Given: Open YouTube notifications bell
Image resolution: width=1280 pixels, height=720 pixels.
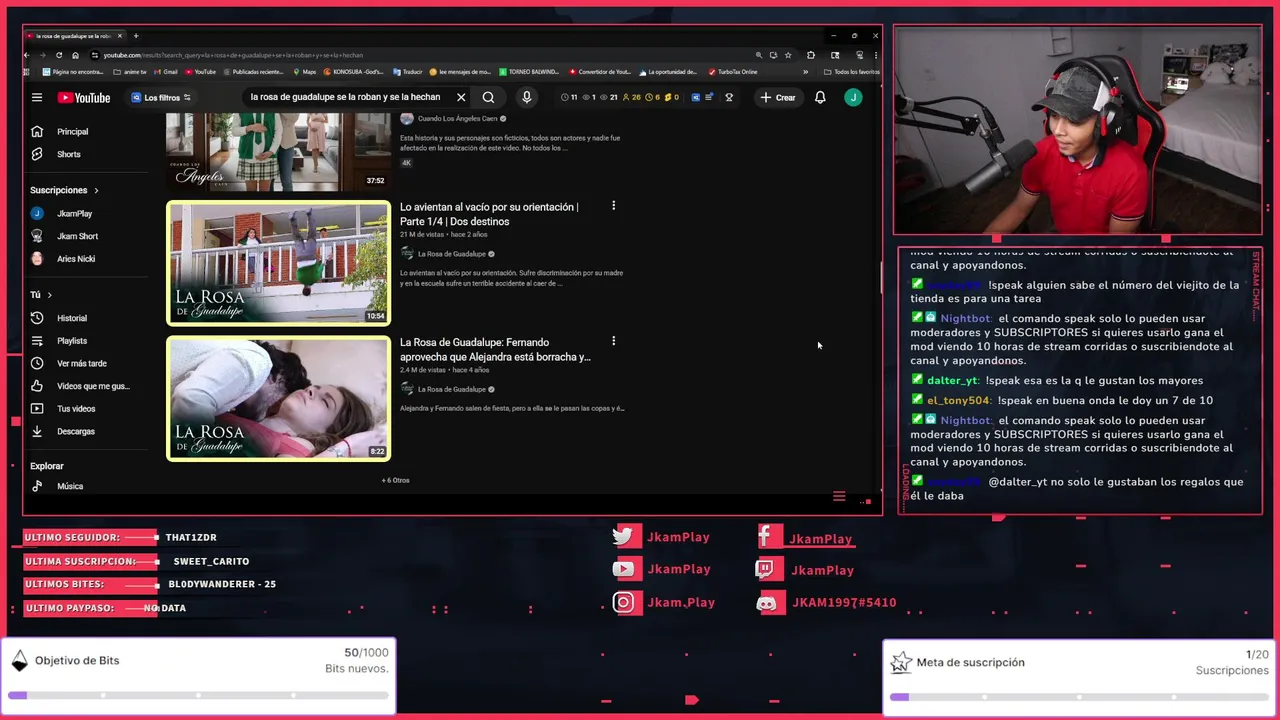Looking at the screenshot, I should [820, 98].
